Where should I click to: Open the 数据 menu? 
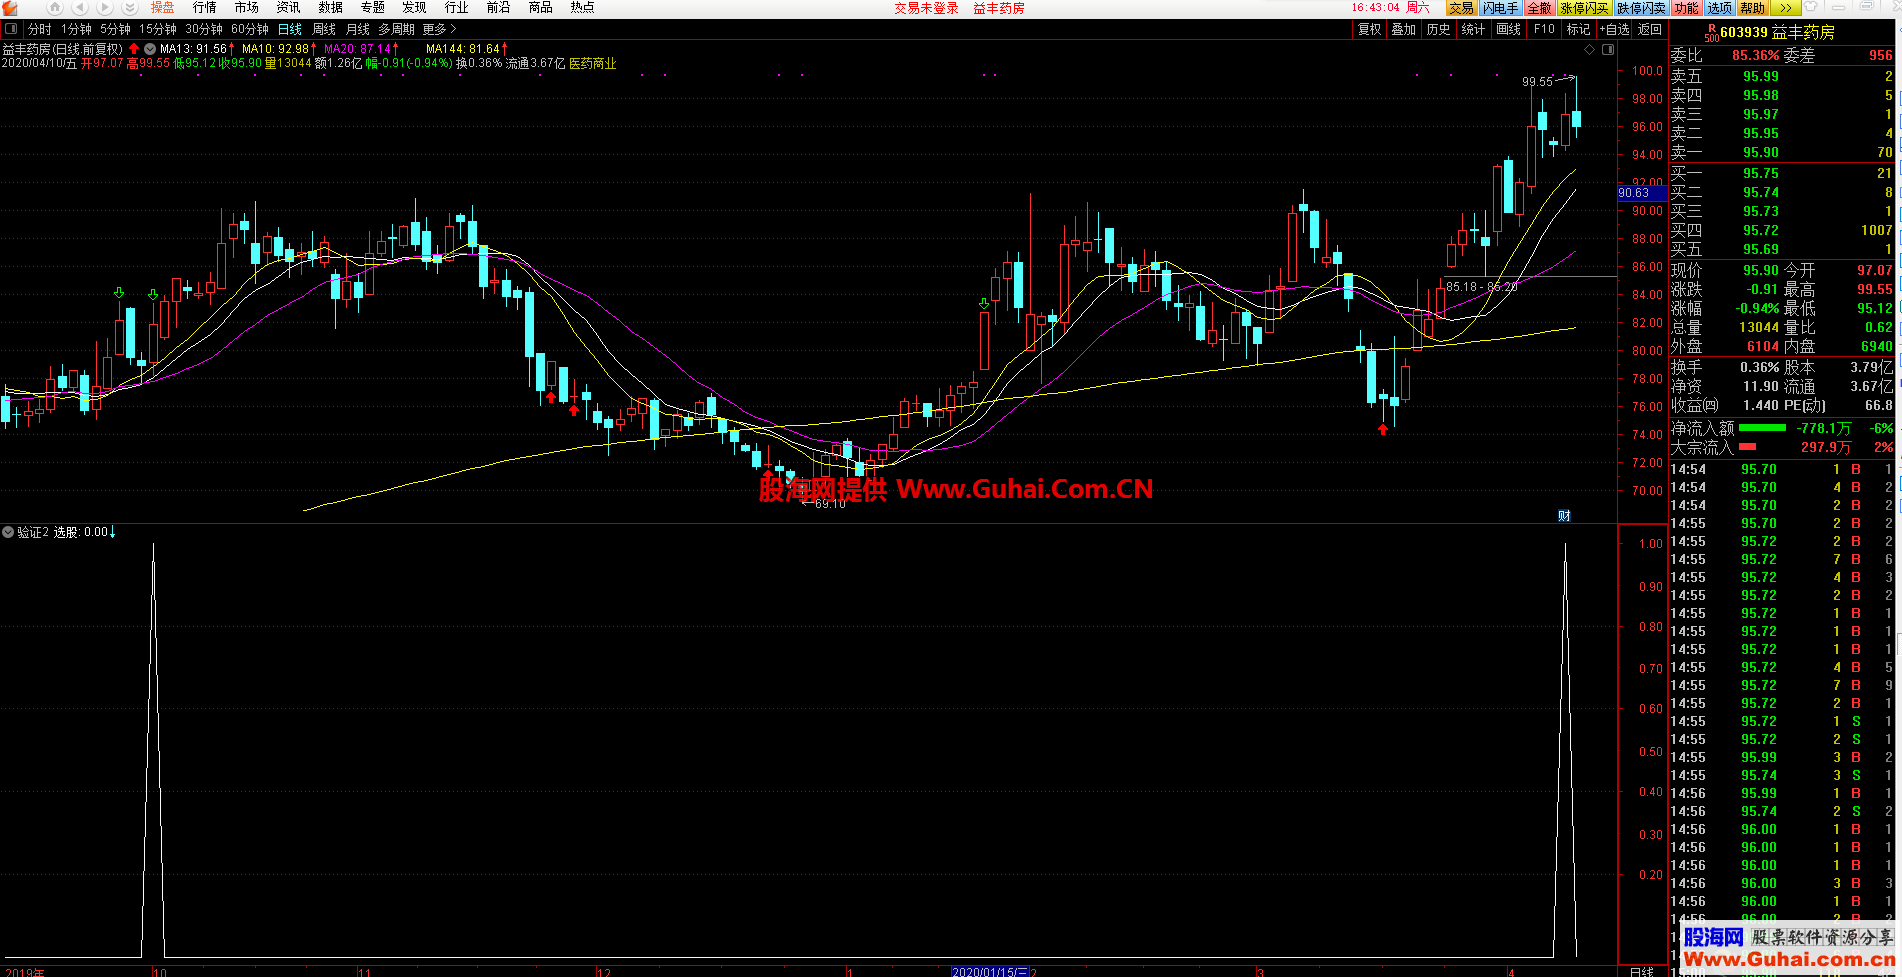(330, 7)
